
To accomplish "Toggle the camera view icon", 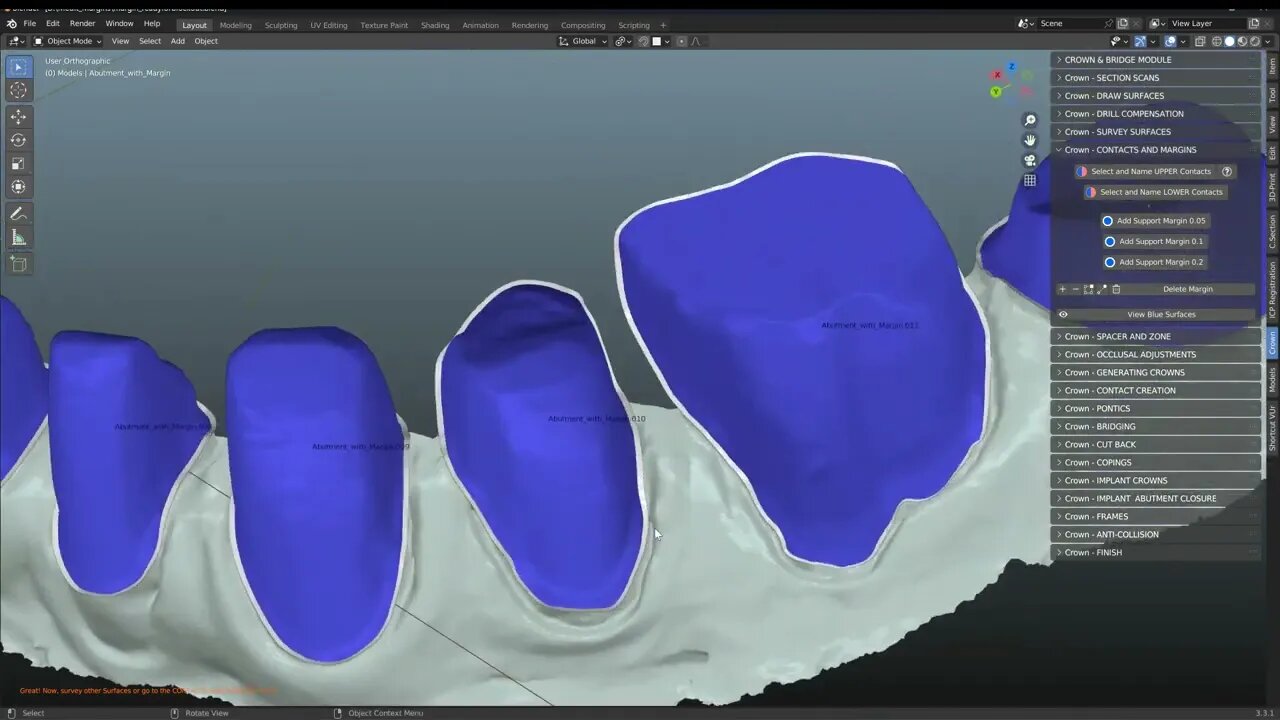I will click(1030, 160).
